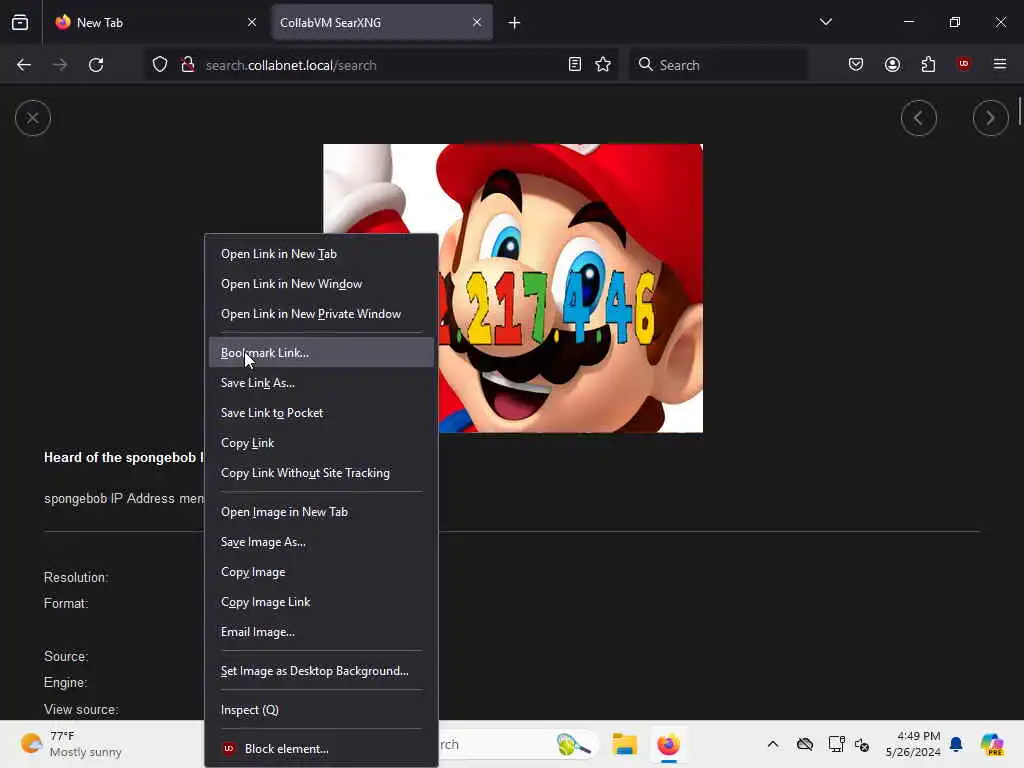Click the Firefox Search box
The width and height of the screenshot is (1024, 768).
[x=718, y=65]
